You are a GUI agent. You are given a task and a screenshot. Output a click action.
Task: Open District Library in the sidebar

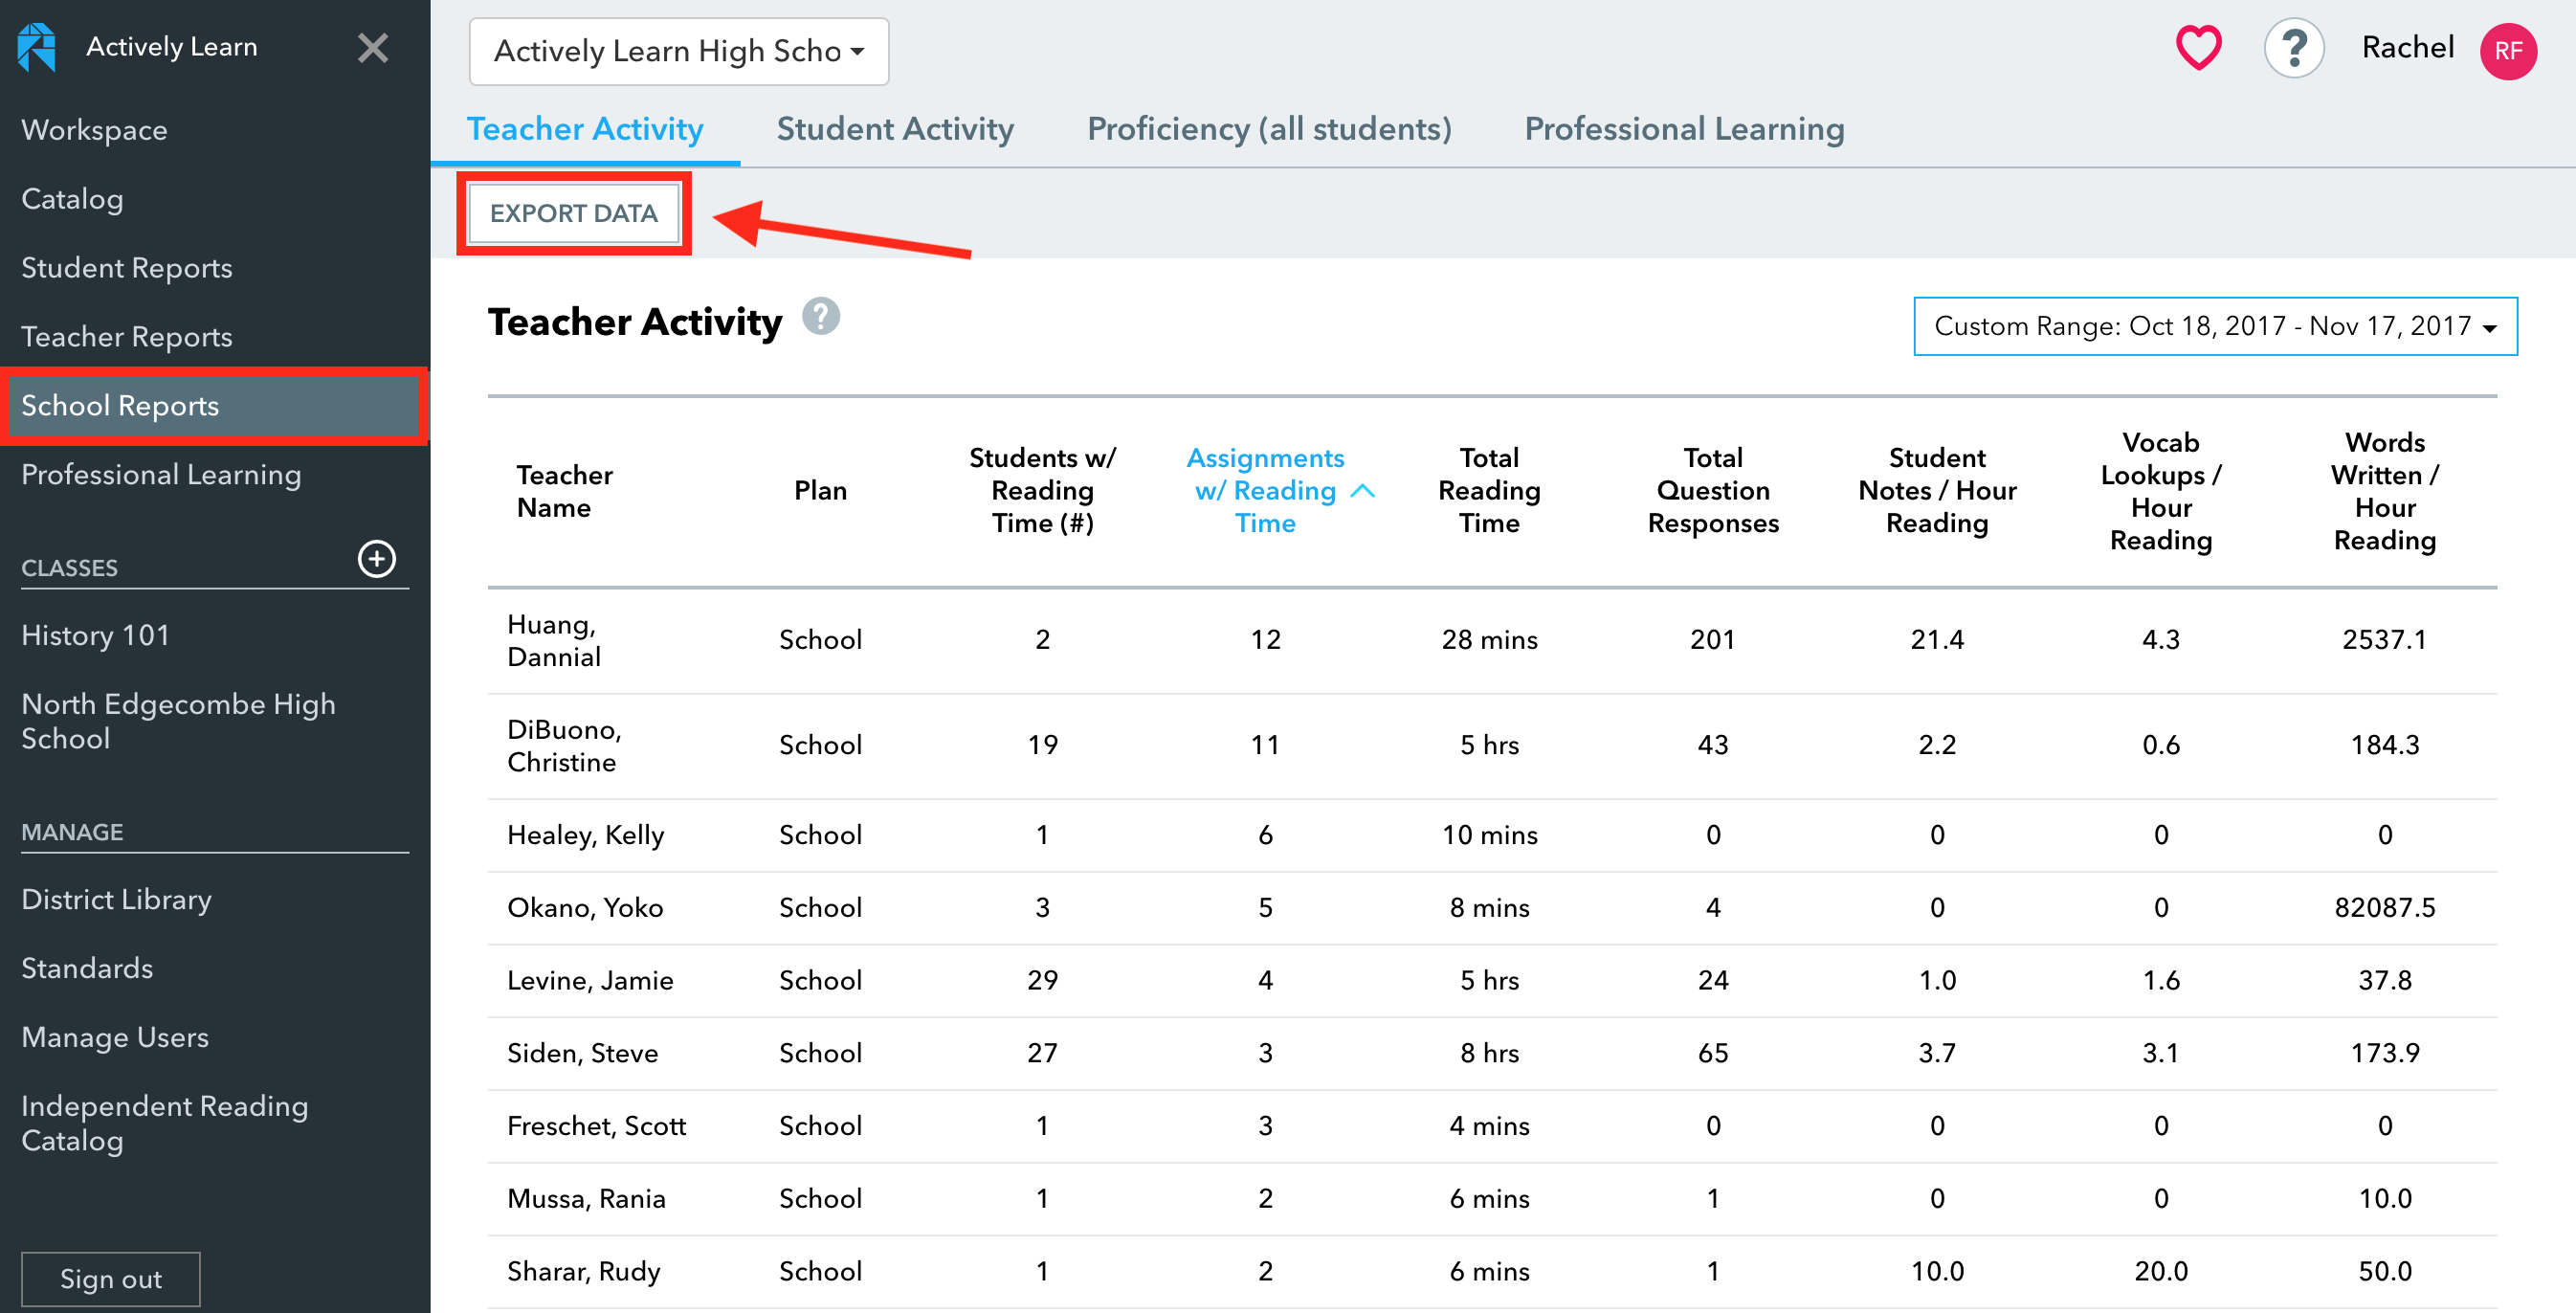[x=116, y=900]
